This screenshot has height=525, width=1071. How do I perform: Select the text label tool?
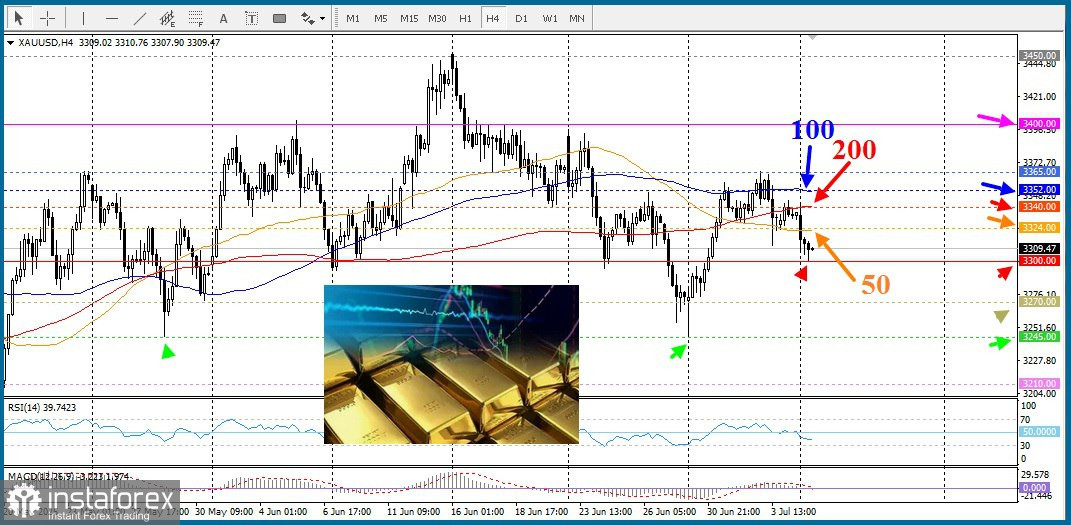[x=251, y=18]
